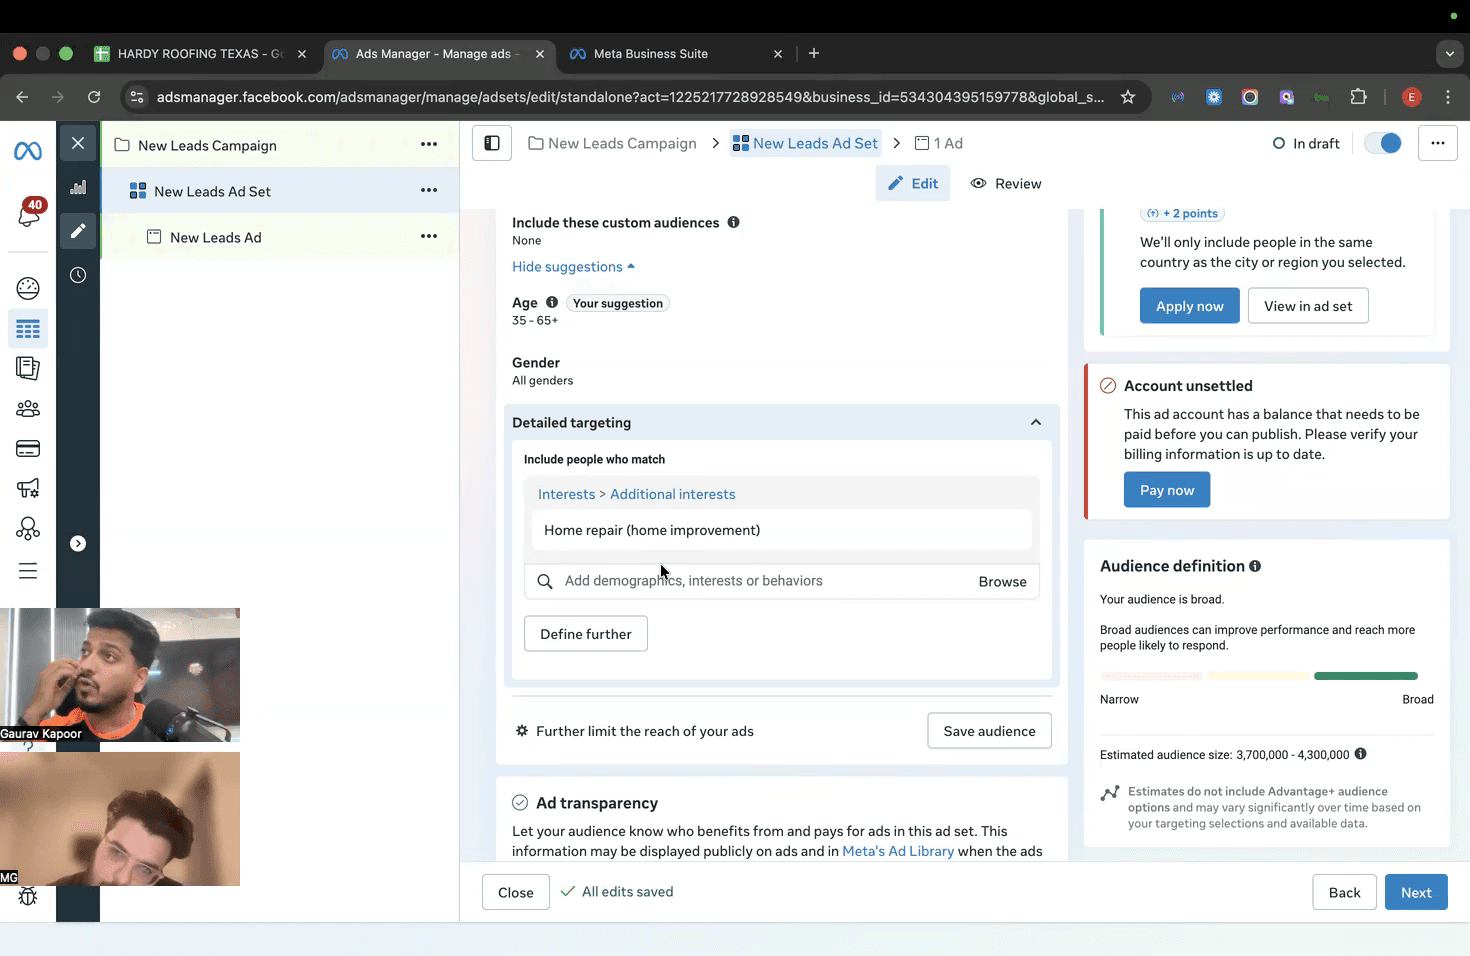Screen dimensions: 1470x956
Task: Collapse the Detailed targeting section
Action: [x=1036, y=422]
